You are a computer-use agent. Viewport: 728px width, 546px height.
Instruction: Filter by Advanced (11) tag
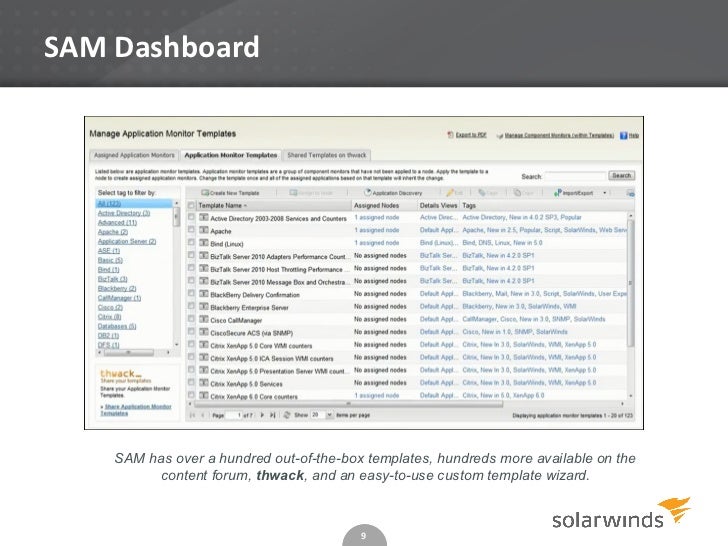[117, 222]
